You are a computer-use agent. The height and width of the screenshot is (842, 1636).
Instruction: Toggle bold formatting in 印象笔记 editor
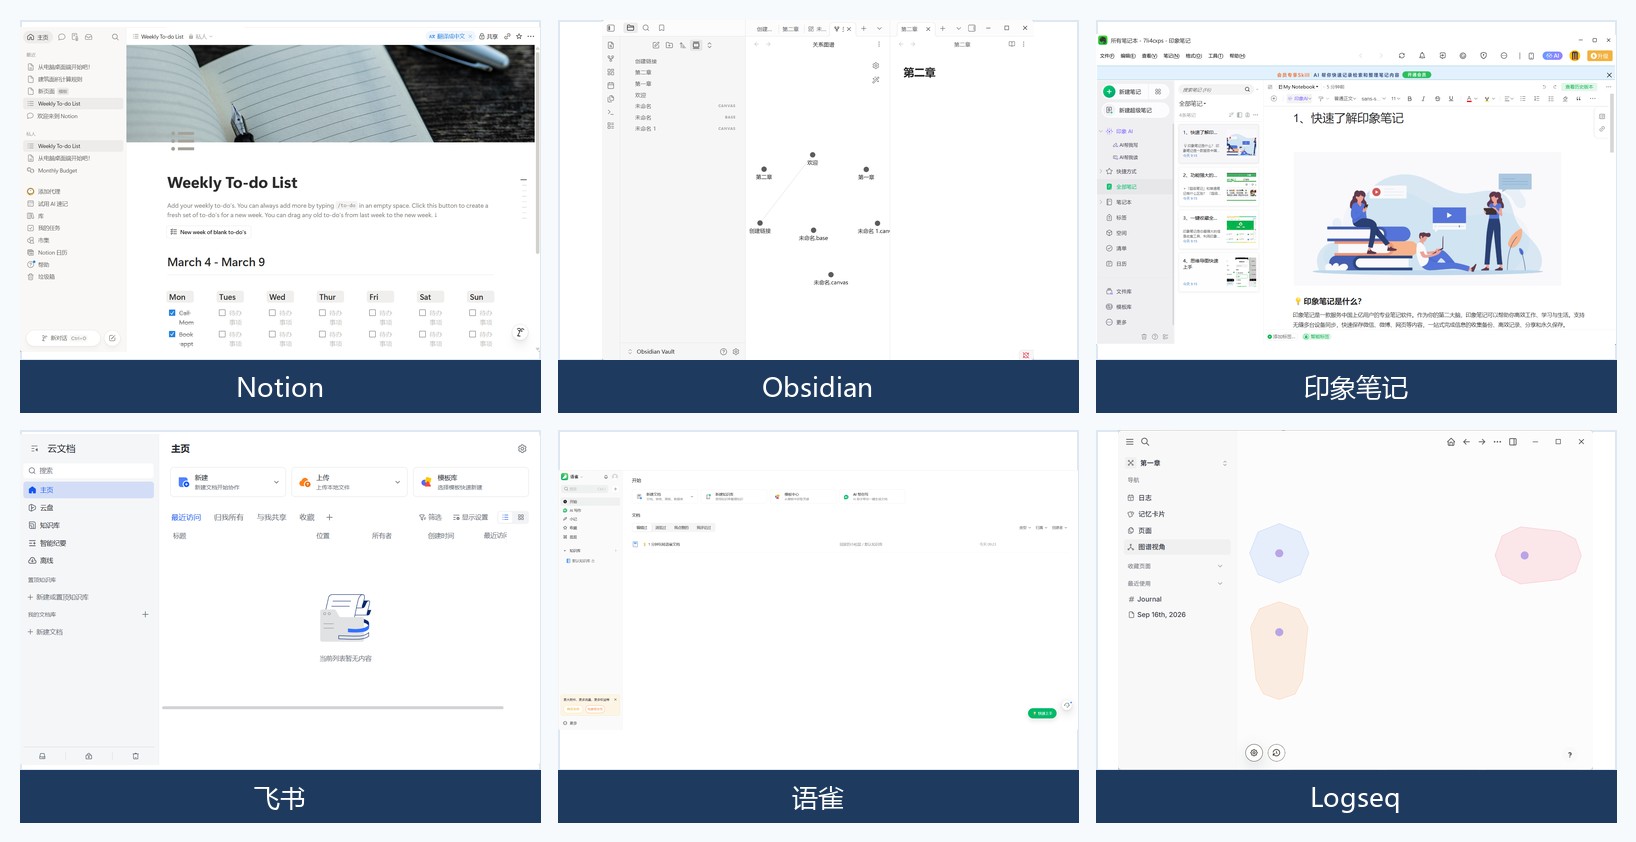1410,98
